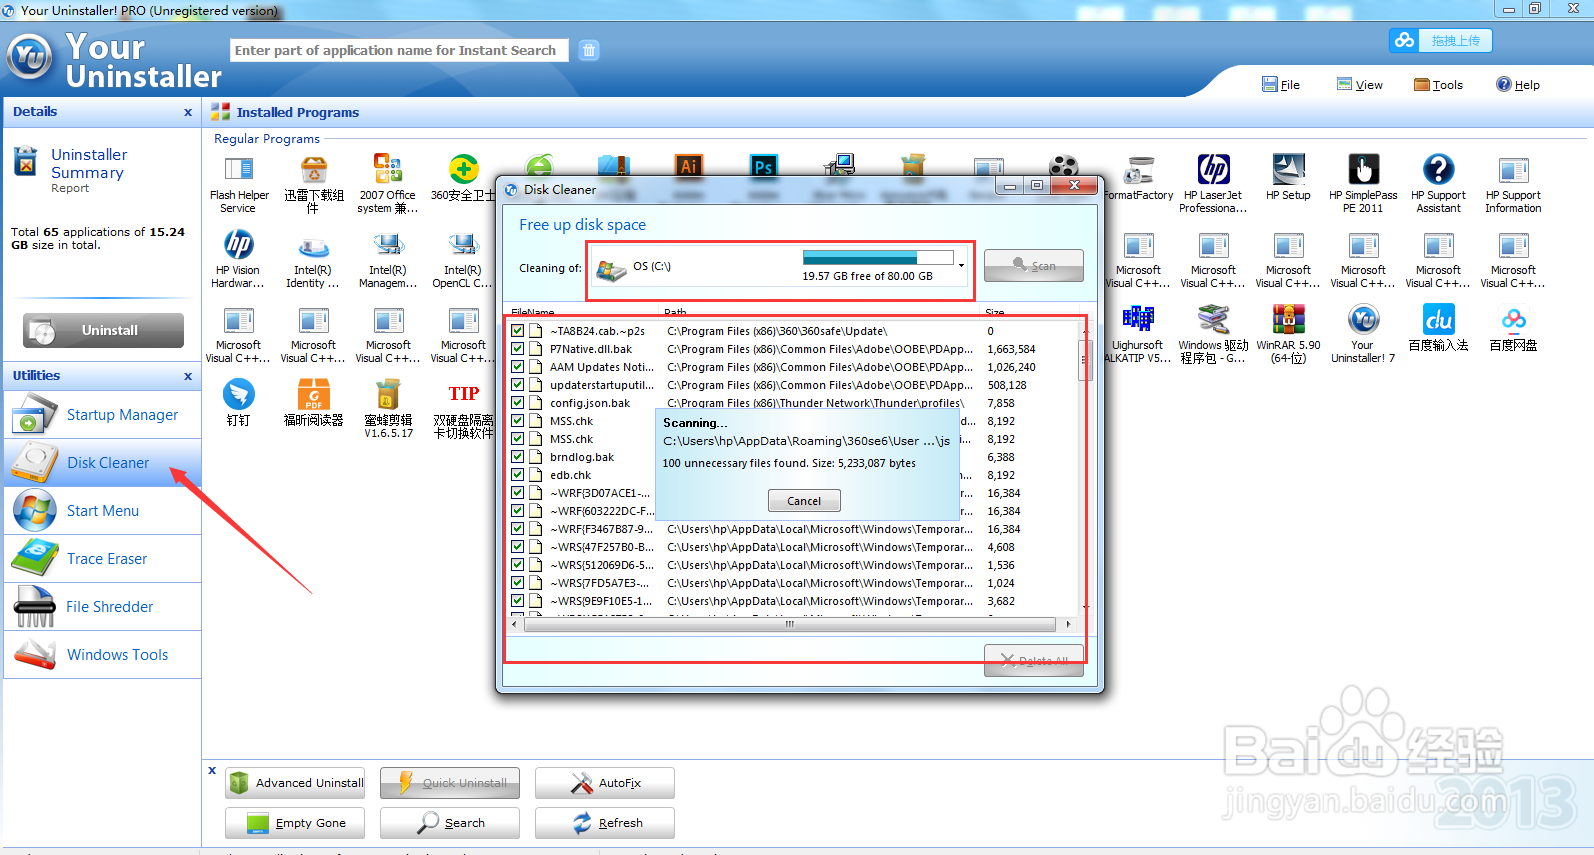This screenshot has height=855, width=1594.
Task: Click the Empty Gone button
Action: click(x=295, y=823)
